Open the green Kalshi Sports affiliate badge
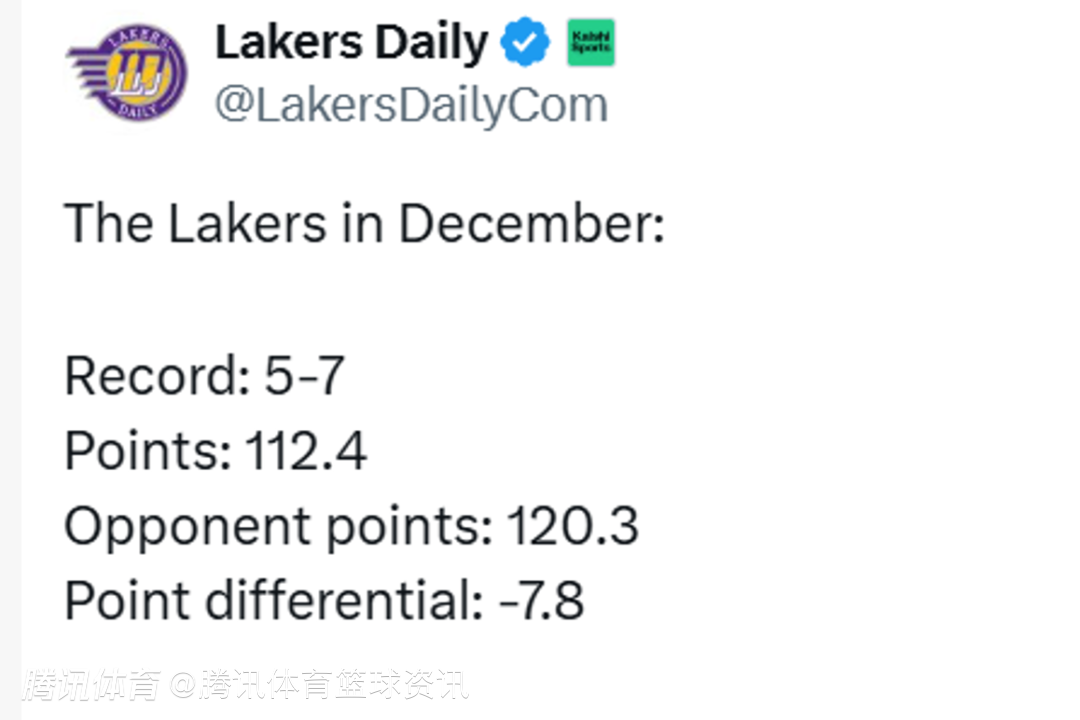The image size is (1080, 720). coord(591,44)
